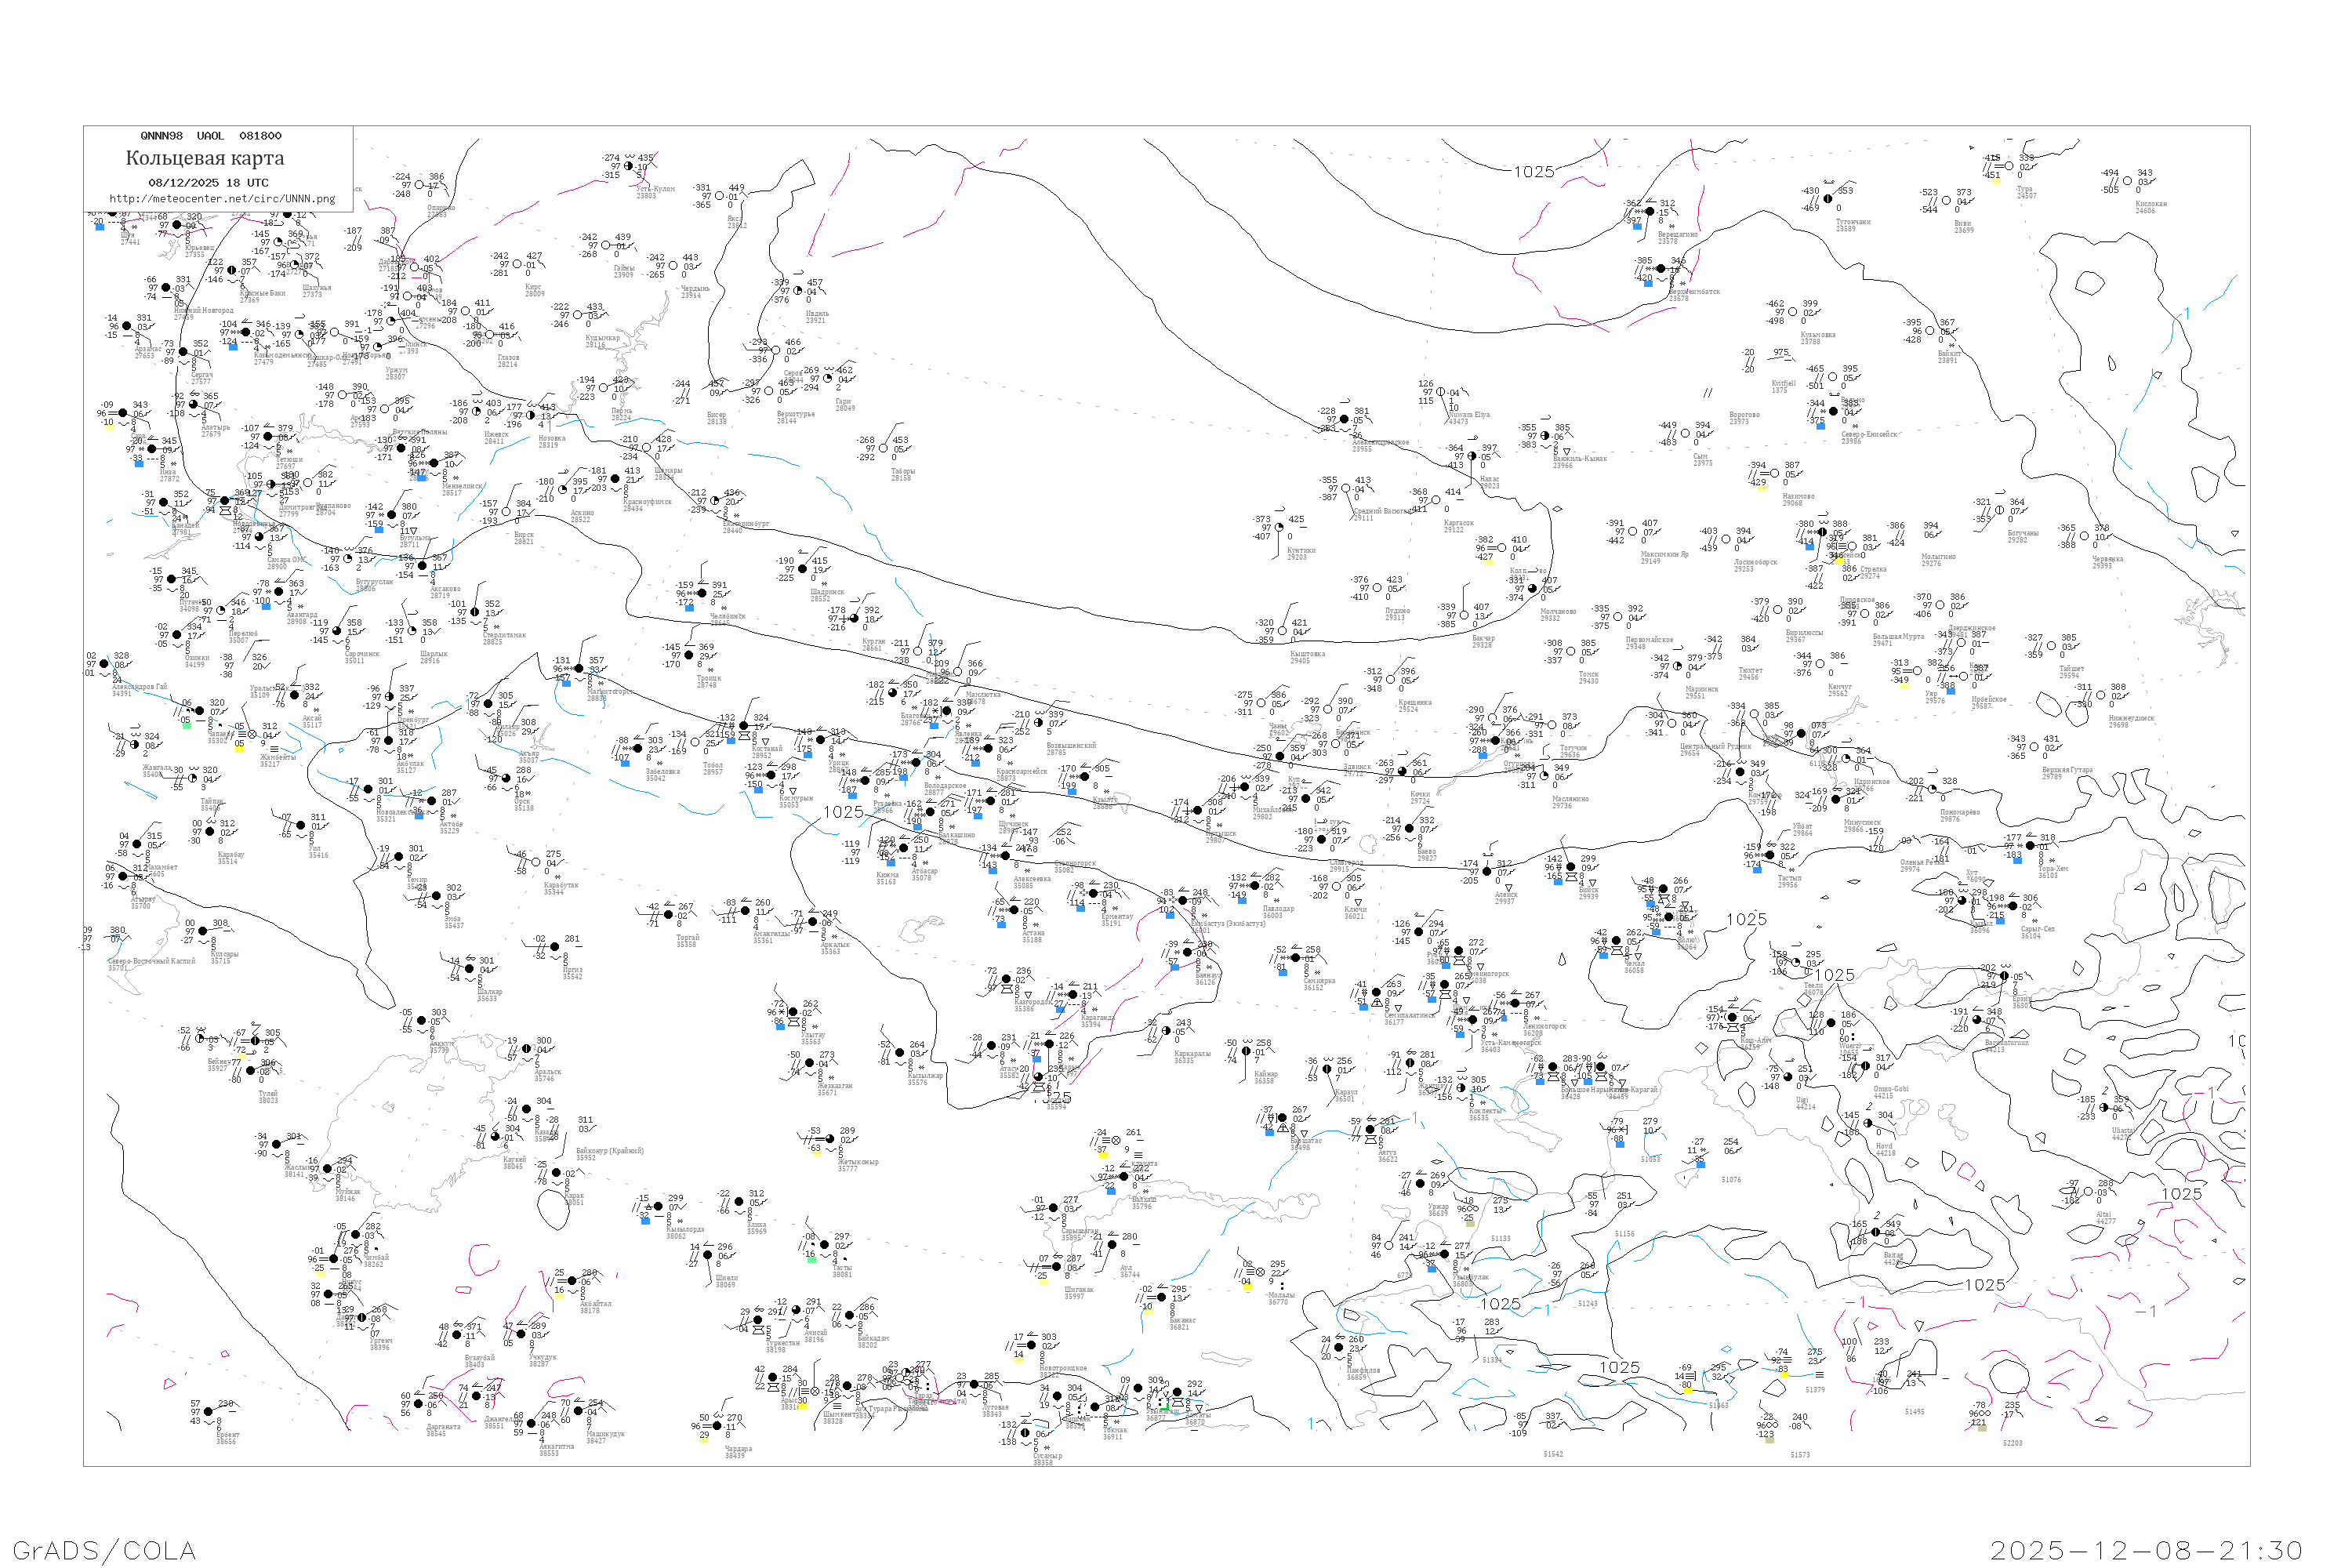Click the Кольцевая карта title
This screenshot has width=2352, height=1568.
205,158
